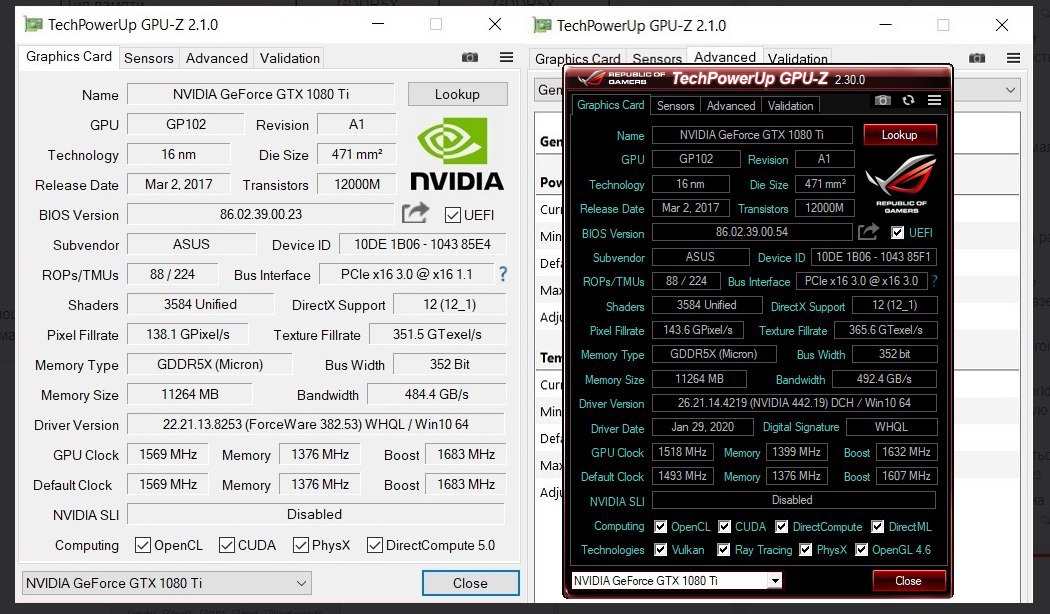Click Bus Interface question mark in ROG window
Viewport: 1050px width, 614px height.
pos(934,281)
